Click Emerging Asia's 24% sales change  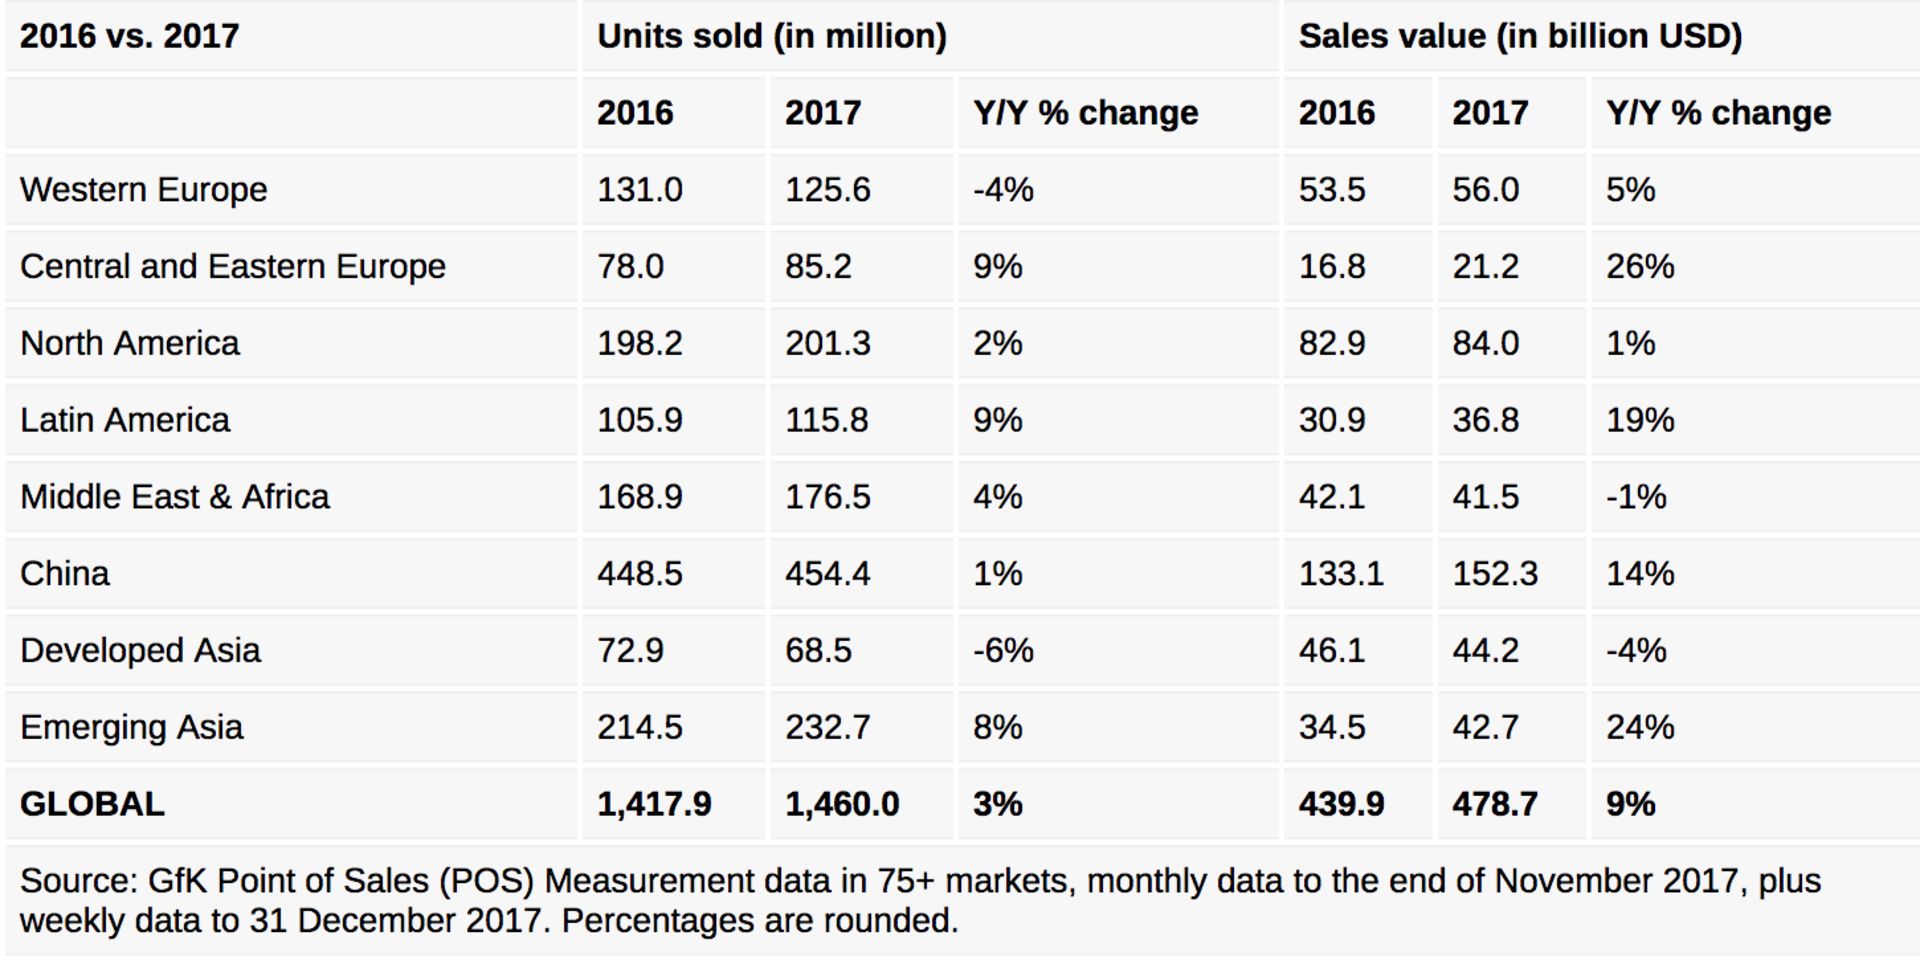point(1640,727)
